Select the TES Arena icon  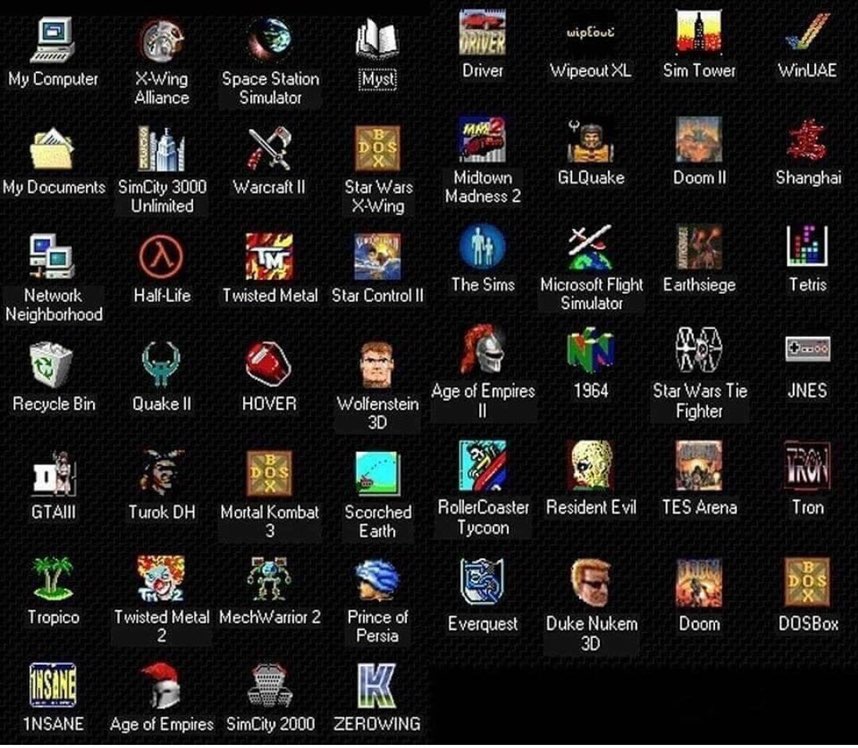click(x=699, y=466)
